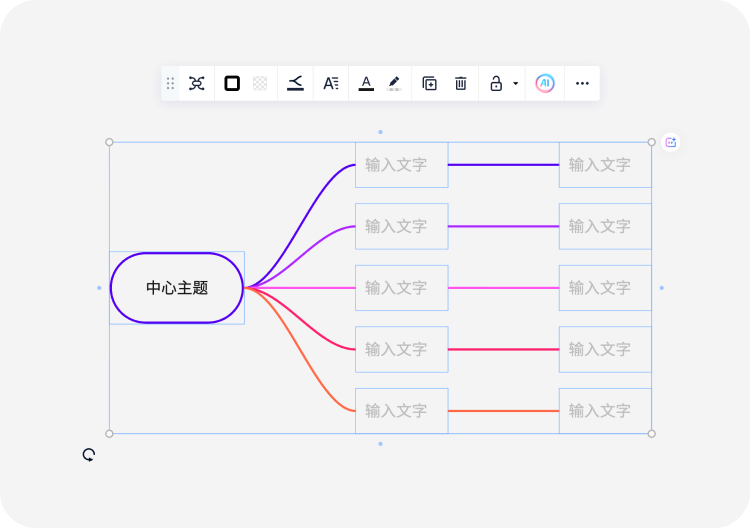Select the black border style icon
The height and width of the screenshot is (528, 750).
(x=232, y=83)
